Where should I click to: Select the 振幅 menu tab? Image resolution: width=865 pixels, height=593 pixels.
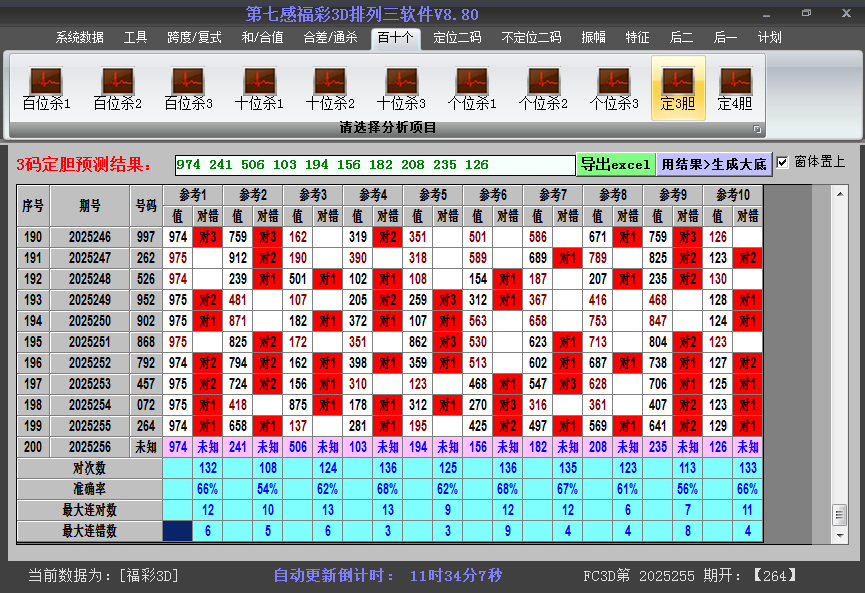pos(594,37)
